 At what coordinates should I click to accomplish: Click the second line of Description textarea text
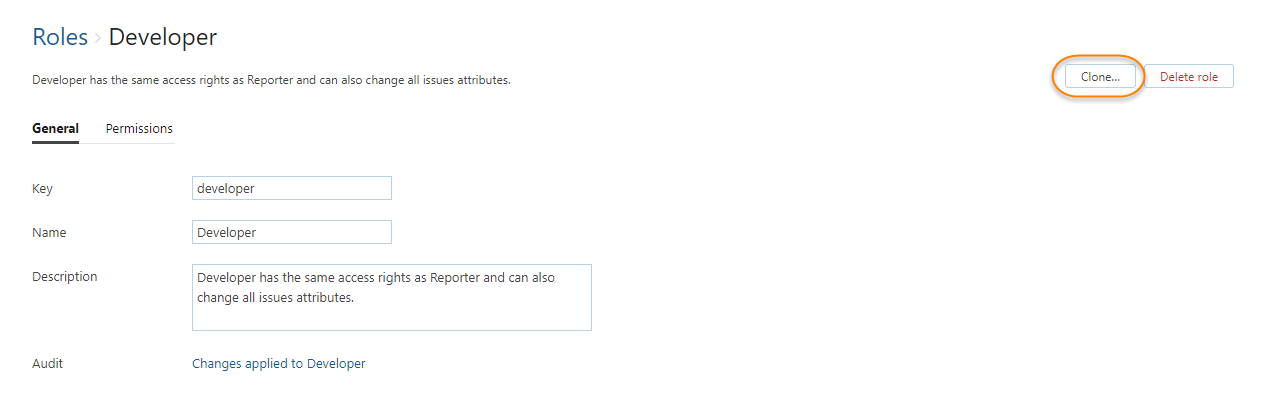tap(276, 298)
